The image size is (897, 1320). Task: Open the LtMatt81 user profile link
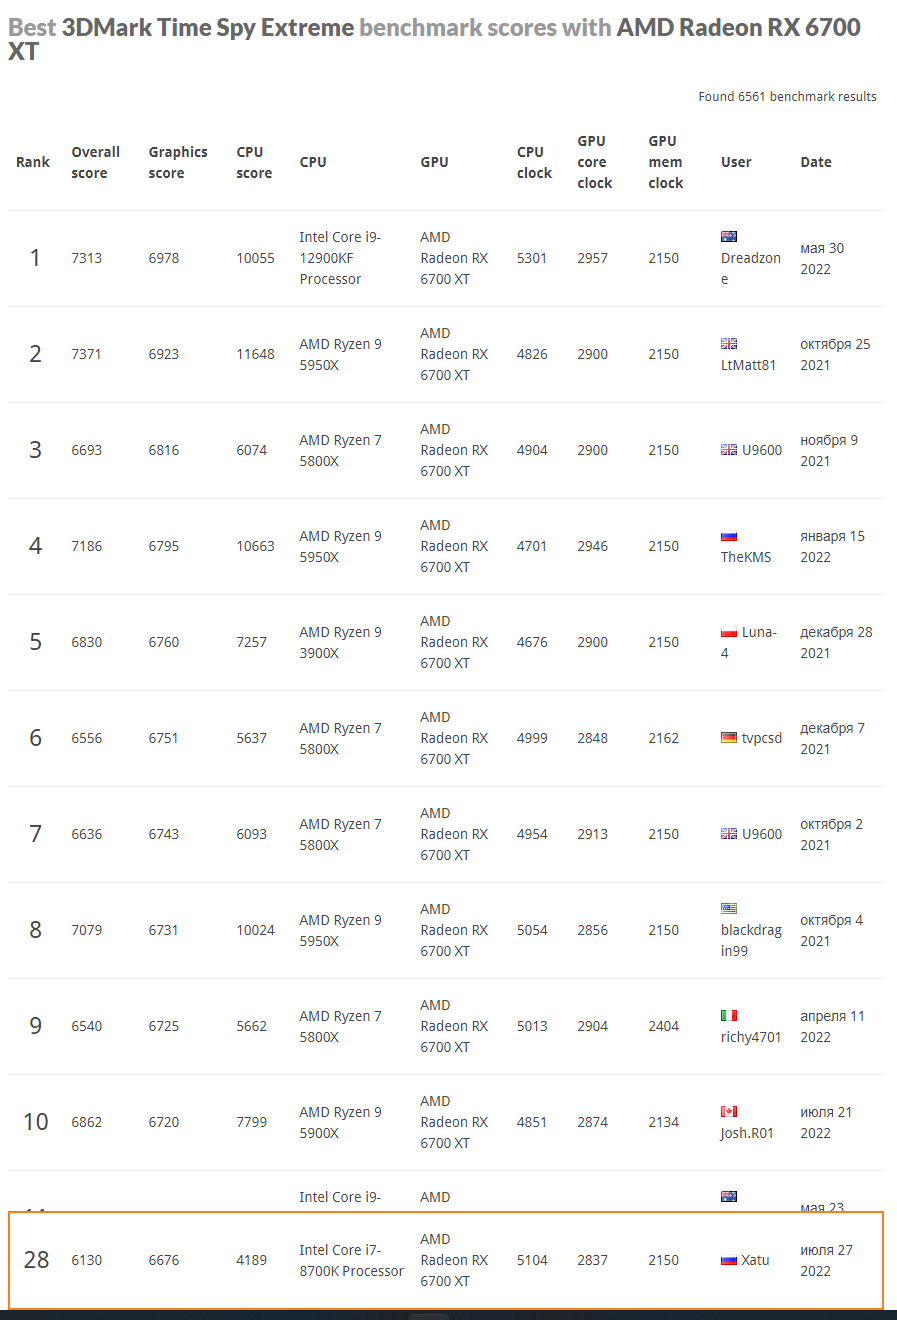coord(748,365)
